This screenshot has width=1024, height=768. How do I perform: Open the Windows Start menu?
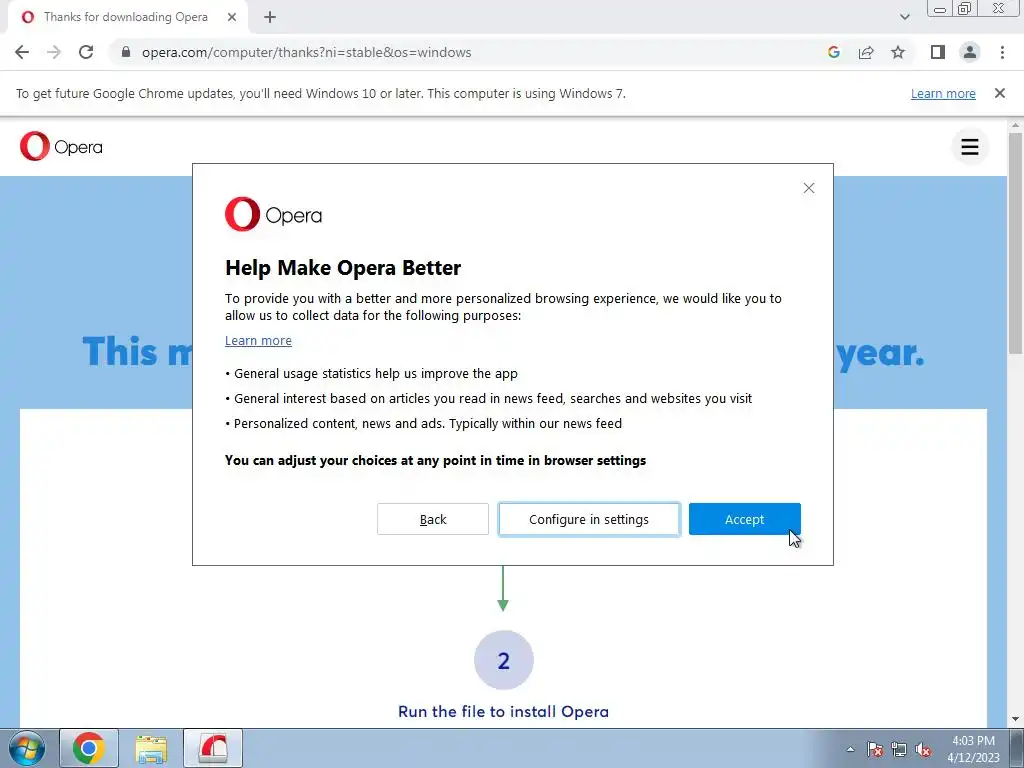pyautogui.click(x=27, y=748)
